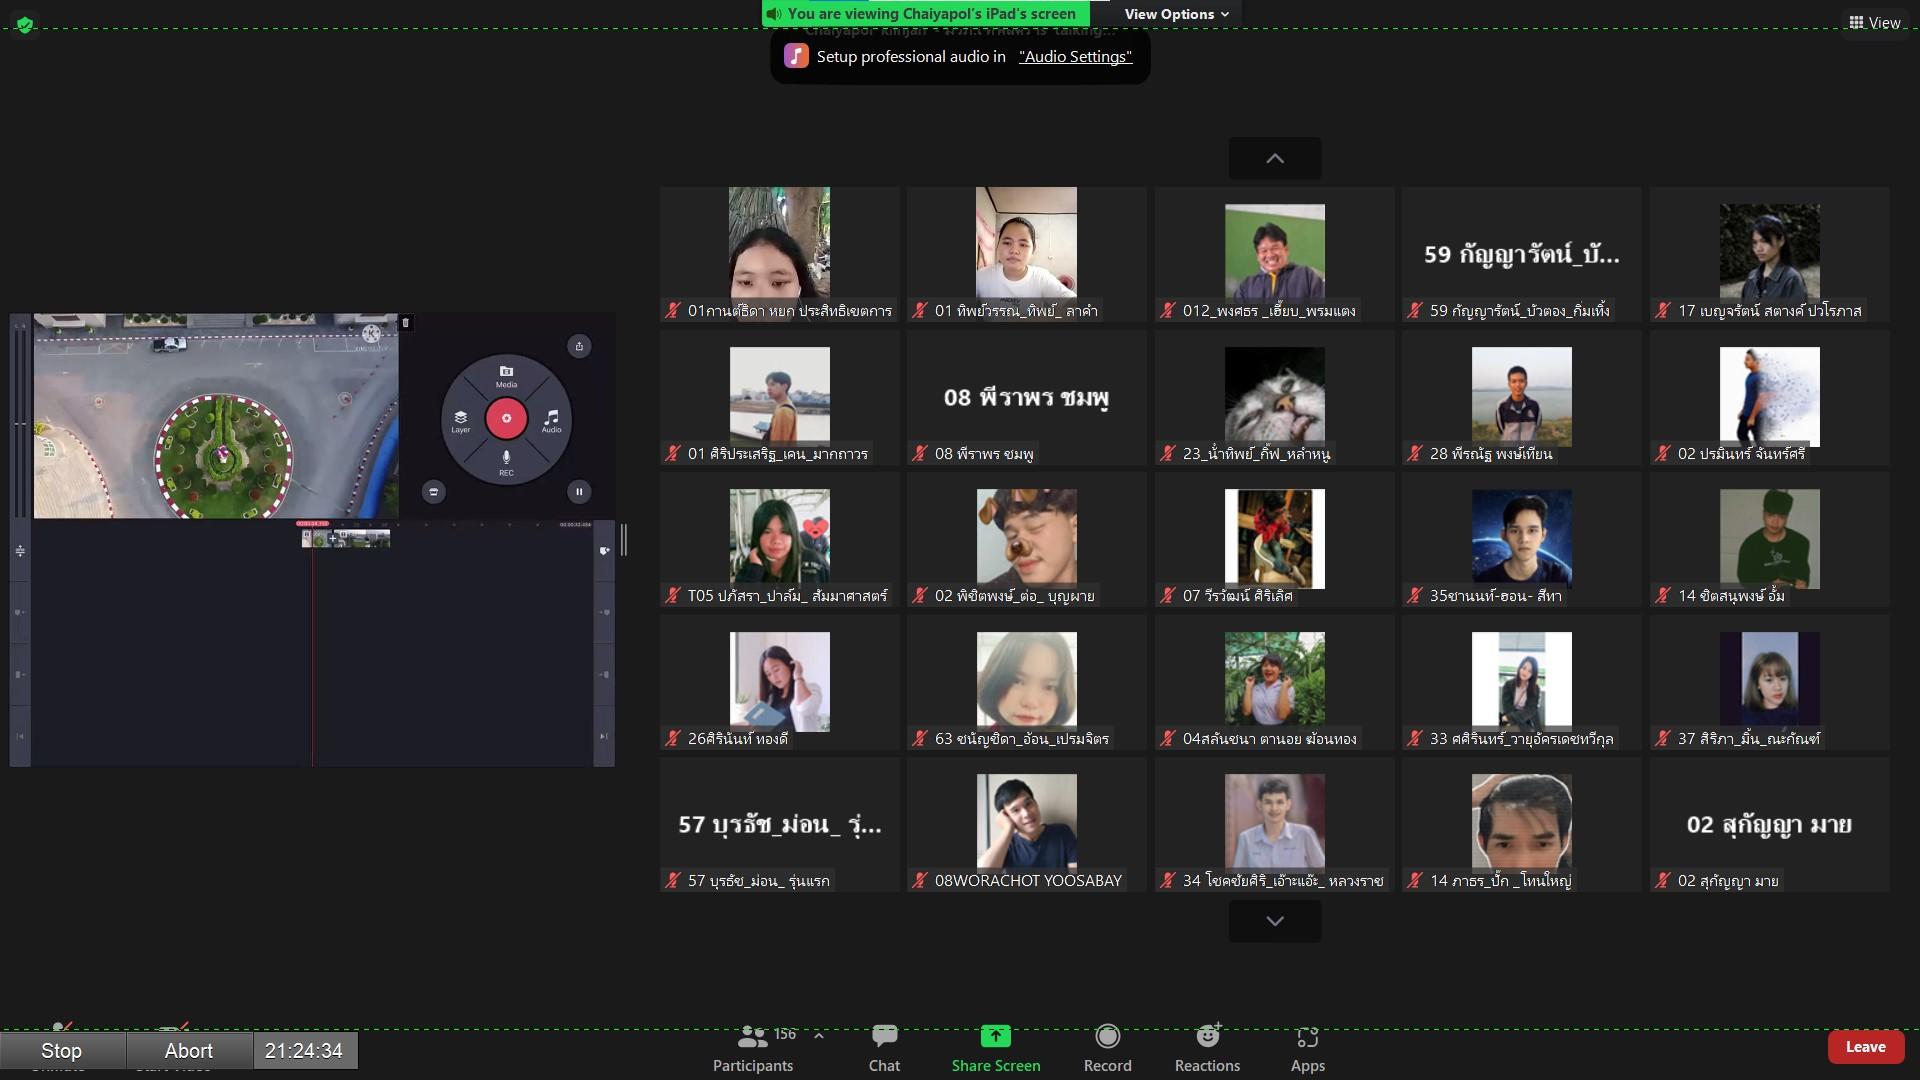The width and height of the screenshot is (1920, 1080).
Task: Select the second video clip on timeline
Action: 363,538
